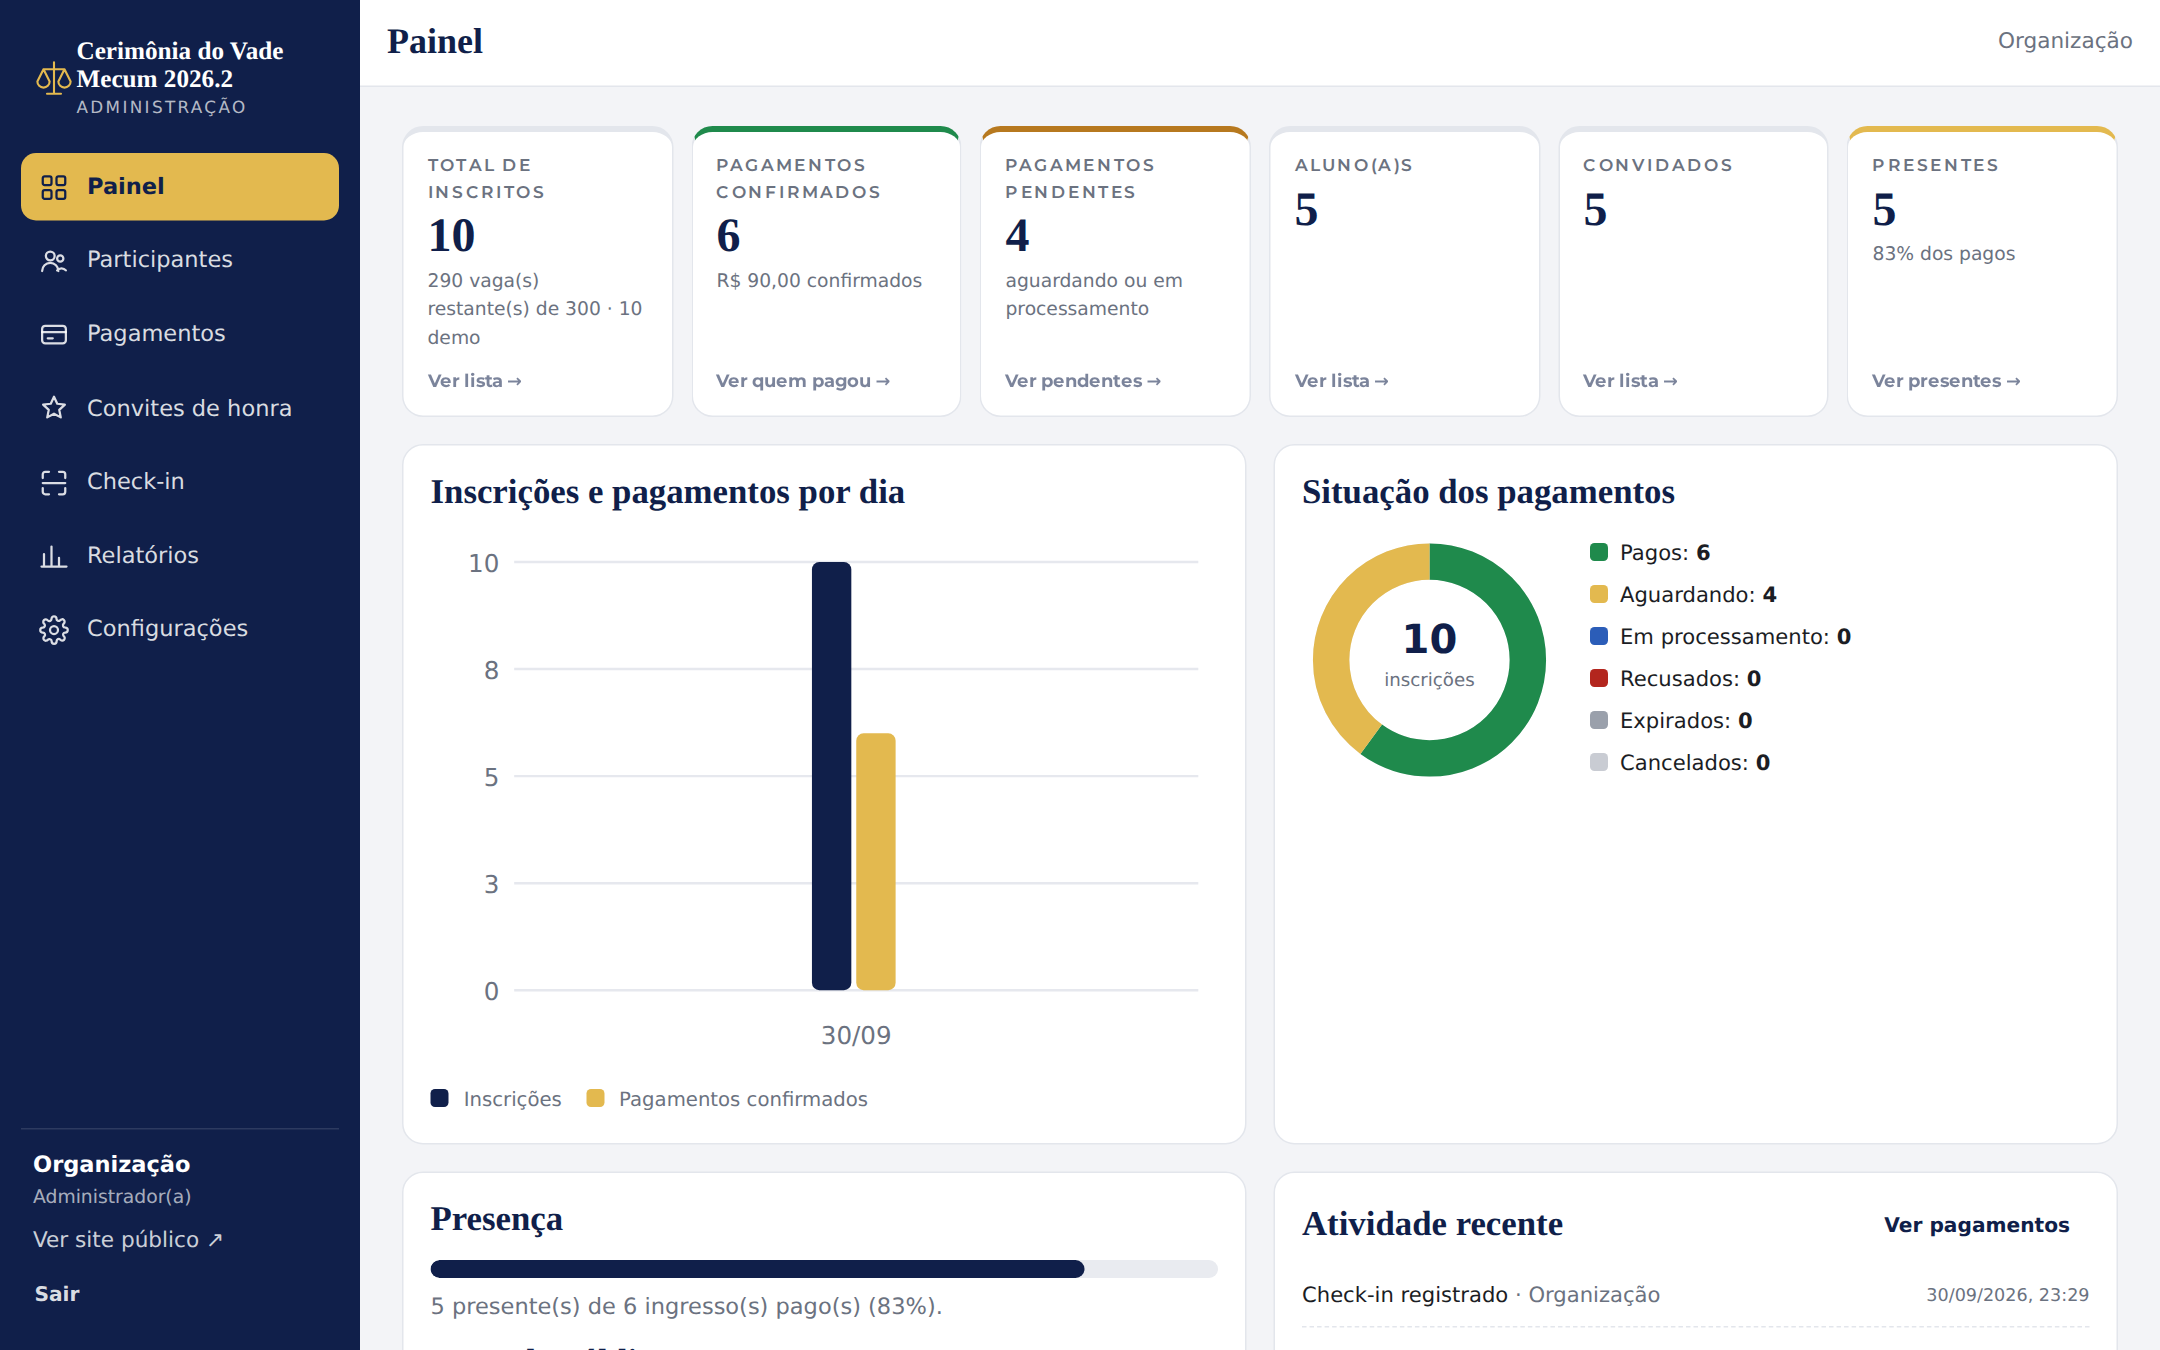This screenshot has width=2160, height=1350.
Task: Navigate to Check-in page
Action: tap(180, 482)
